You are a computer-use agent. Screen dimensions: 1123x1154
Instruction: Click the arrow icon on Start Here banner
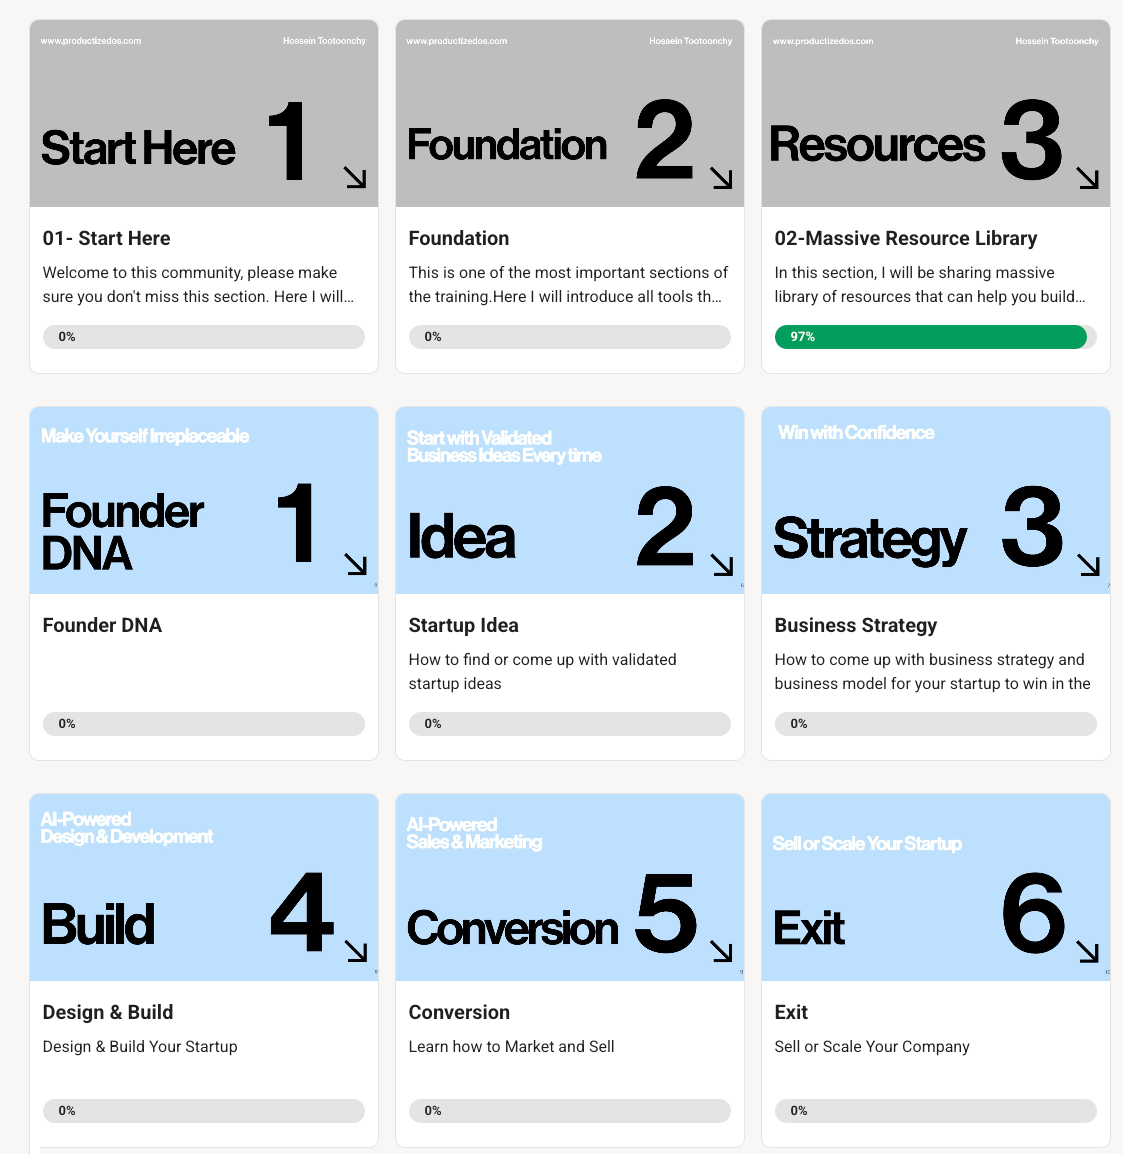[x=355, y=178]
